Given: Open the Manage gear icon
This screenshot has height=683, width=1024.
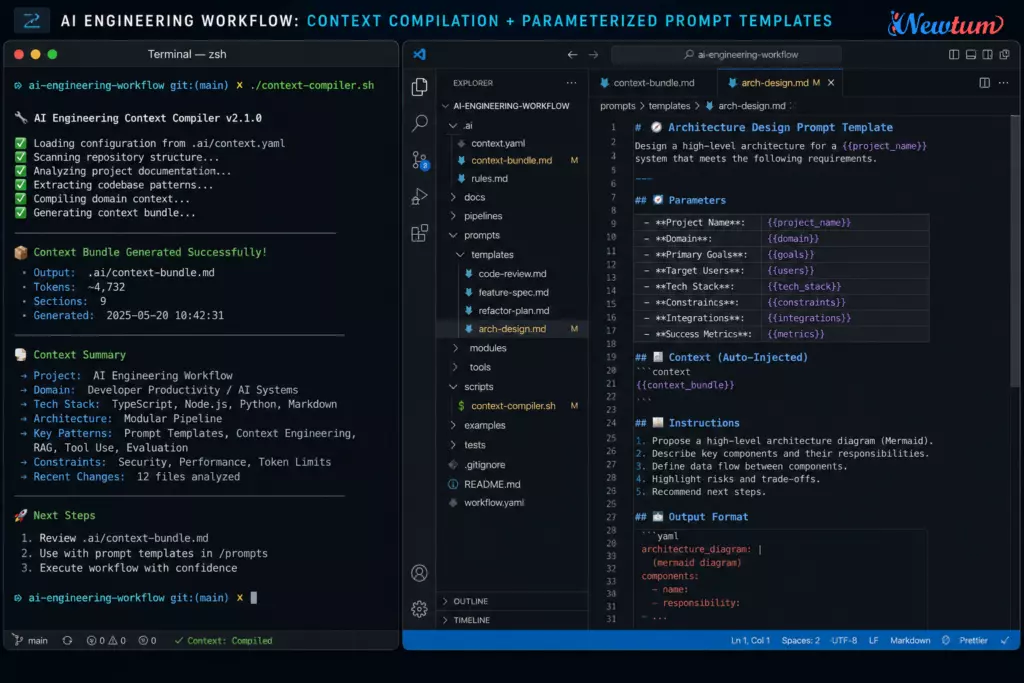Looking at the screenshot, I should (419, 609).
